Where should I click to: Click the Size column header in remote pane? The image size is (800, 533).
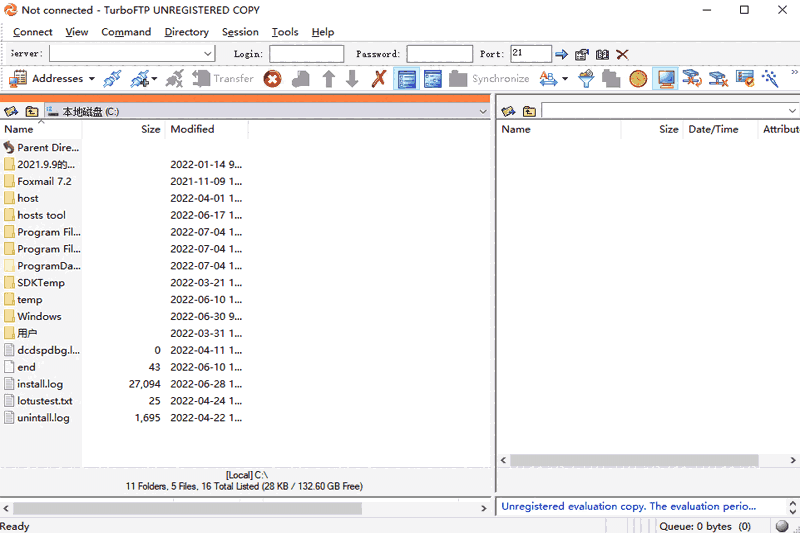[x=668, y=129]
